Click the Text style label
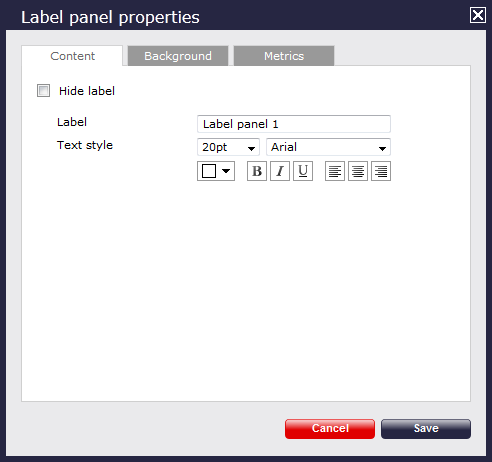492x462 pixels. [x=85, y=145]
